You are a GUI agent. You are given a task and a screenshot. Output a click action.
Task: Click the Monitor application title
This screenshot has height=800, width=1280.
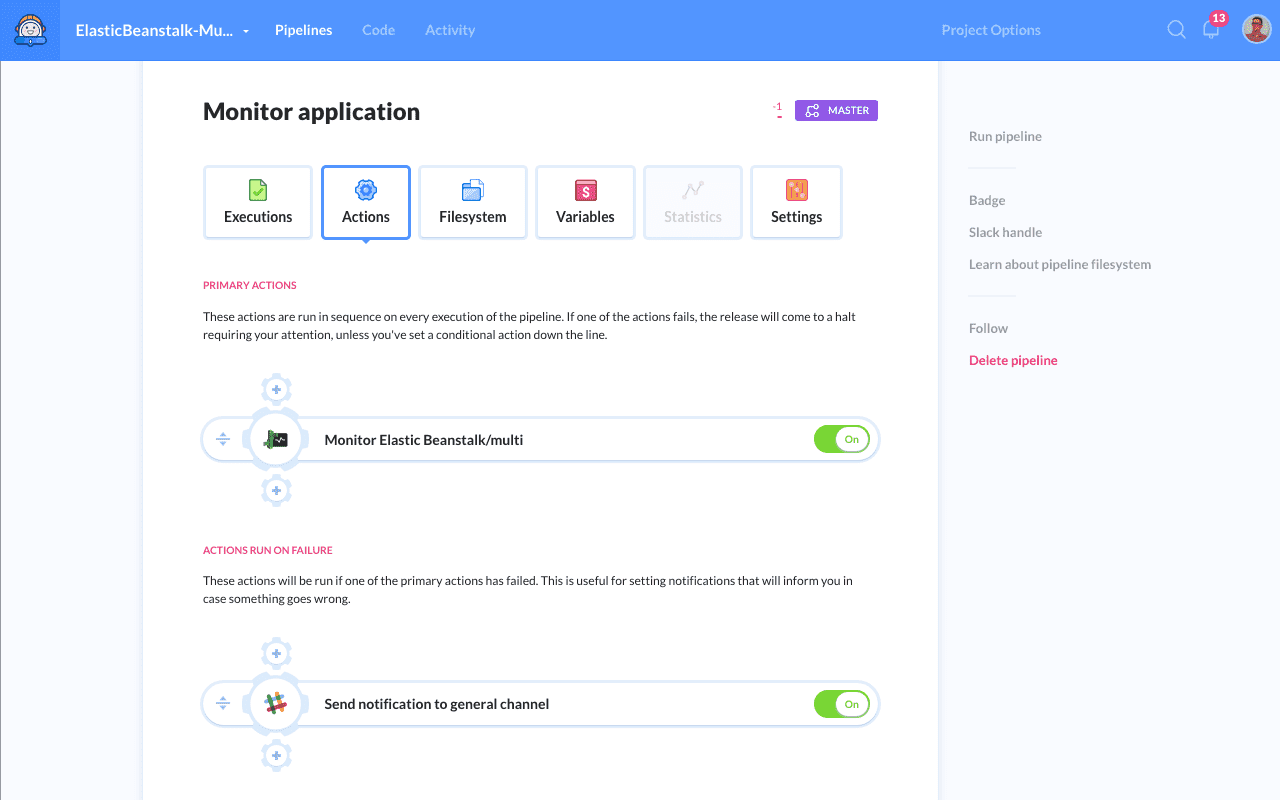(x=311, y=111)
